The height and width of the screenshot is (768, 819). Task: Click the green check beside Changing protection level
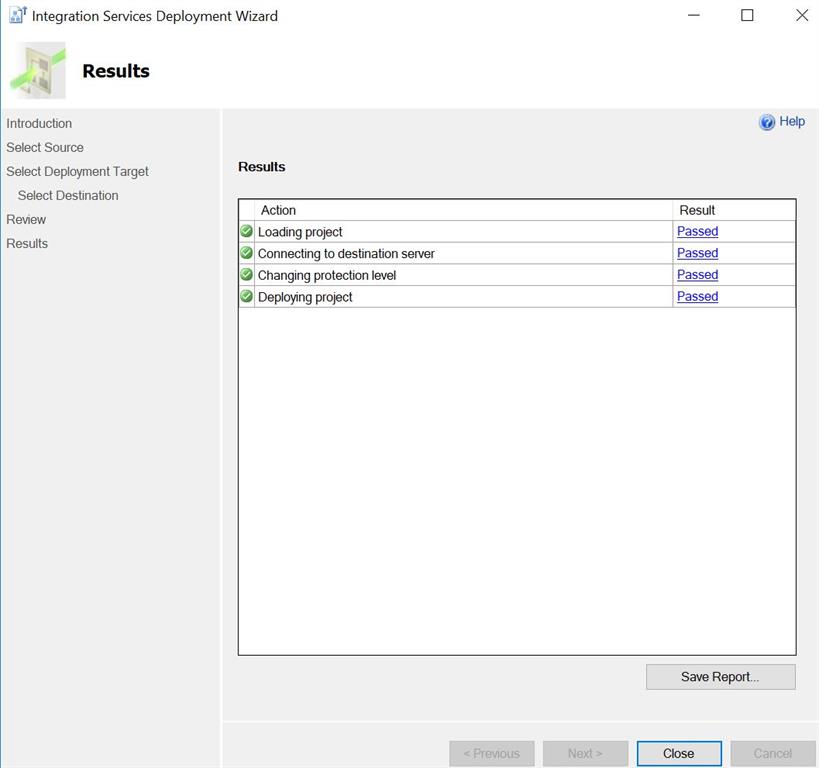point(245,274)
